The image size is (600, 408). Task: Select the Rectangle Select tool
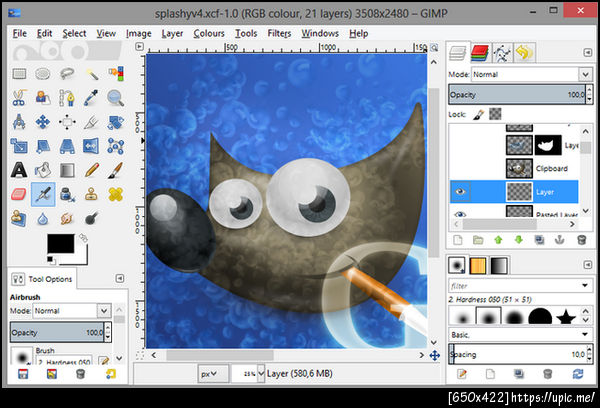click(19, 73)
